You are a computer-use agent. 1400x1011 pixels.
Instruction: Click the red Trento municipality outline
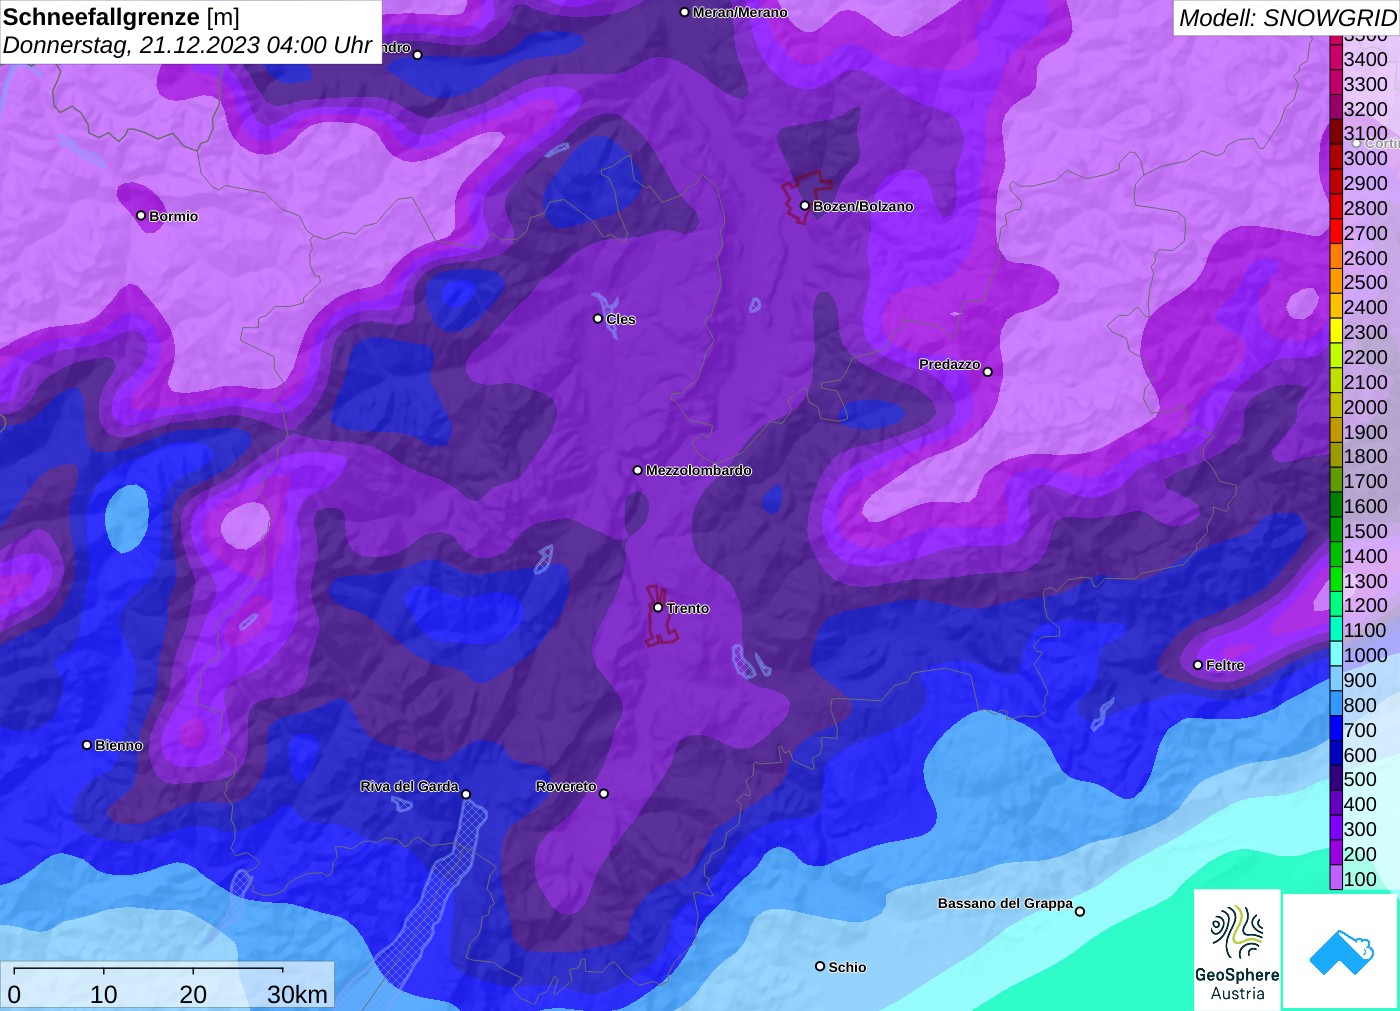point(660,615)
